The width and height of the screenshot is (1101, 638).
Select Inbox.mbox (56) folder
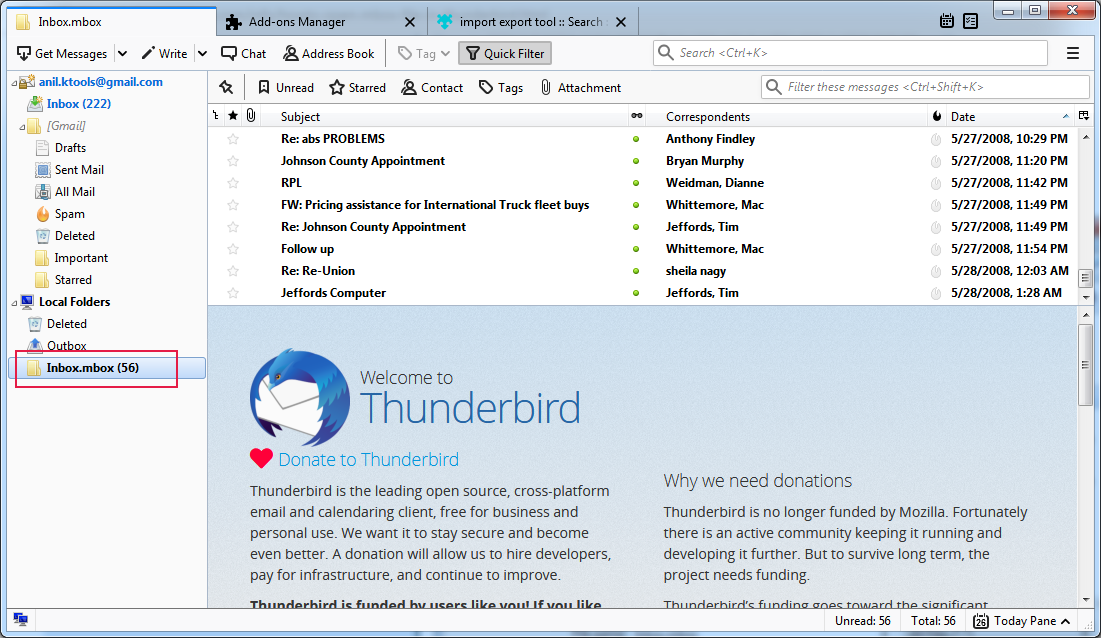(x=107, y=368)
